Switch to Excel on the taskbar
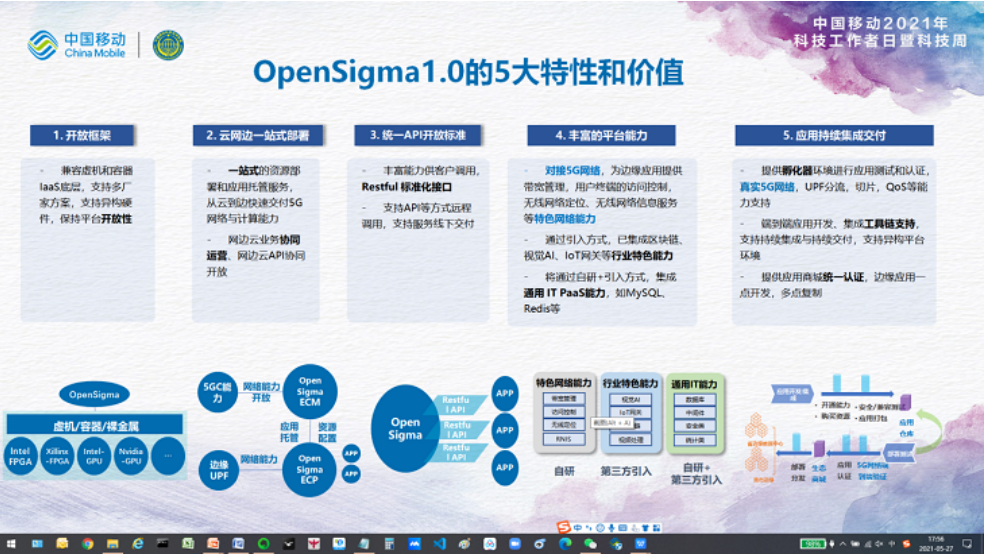The height and width of the screenshot is (556, 986). [x=188, y=544]
